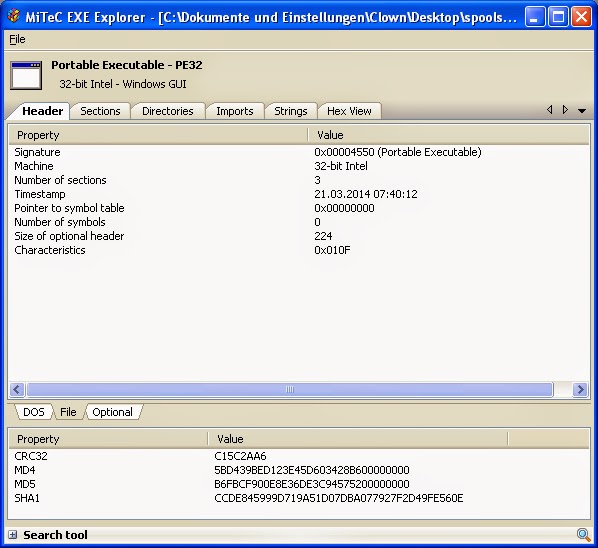Click the MiTeC app icon in title bar
The image size is (598, 548).
point(14,16)
